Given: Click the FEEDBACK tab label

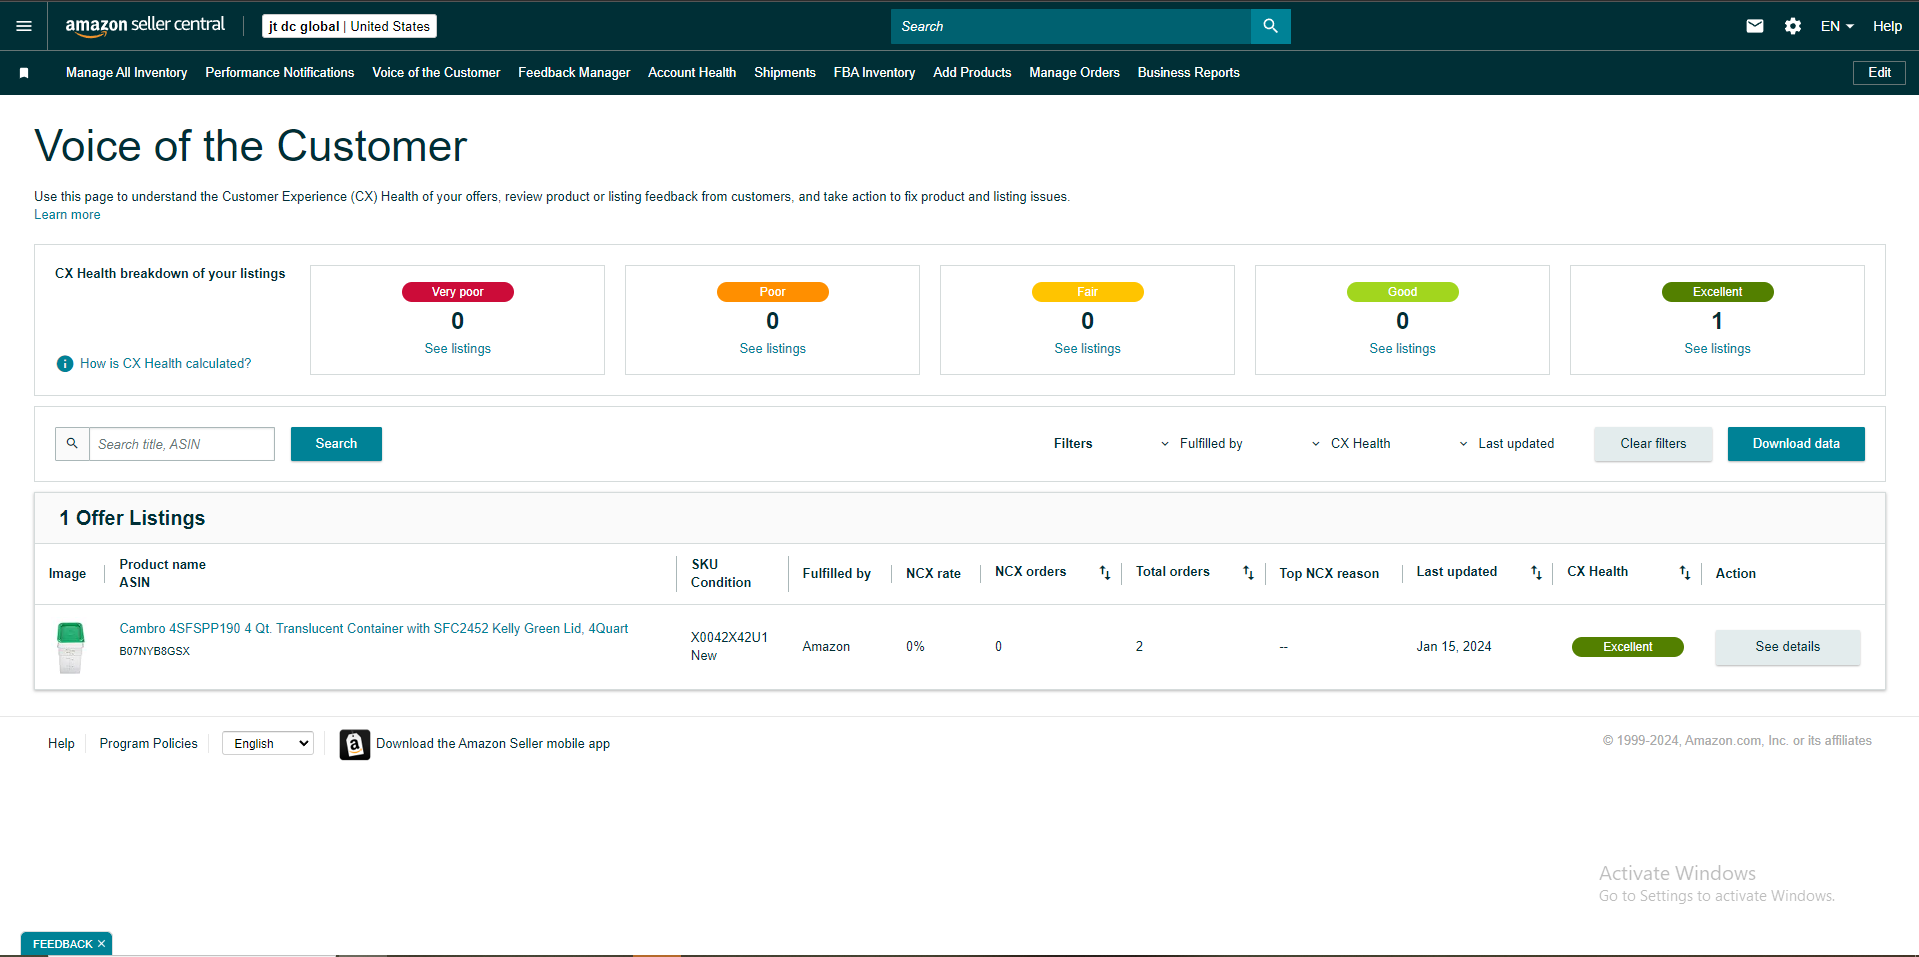Looking at the screenshot, I should pos(62,944).
